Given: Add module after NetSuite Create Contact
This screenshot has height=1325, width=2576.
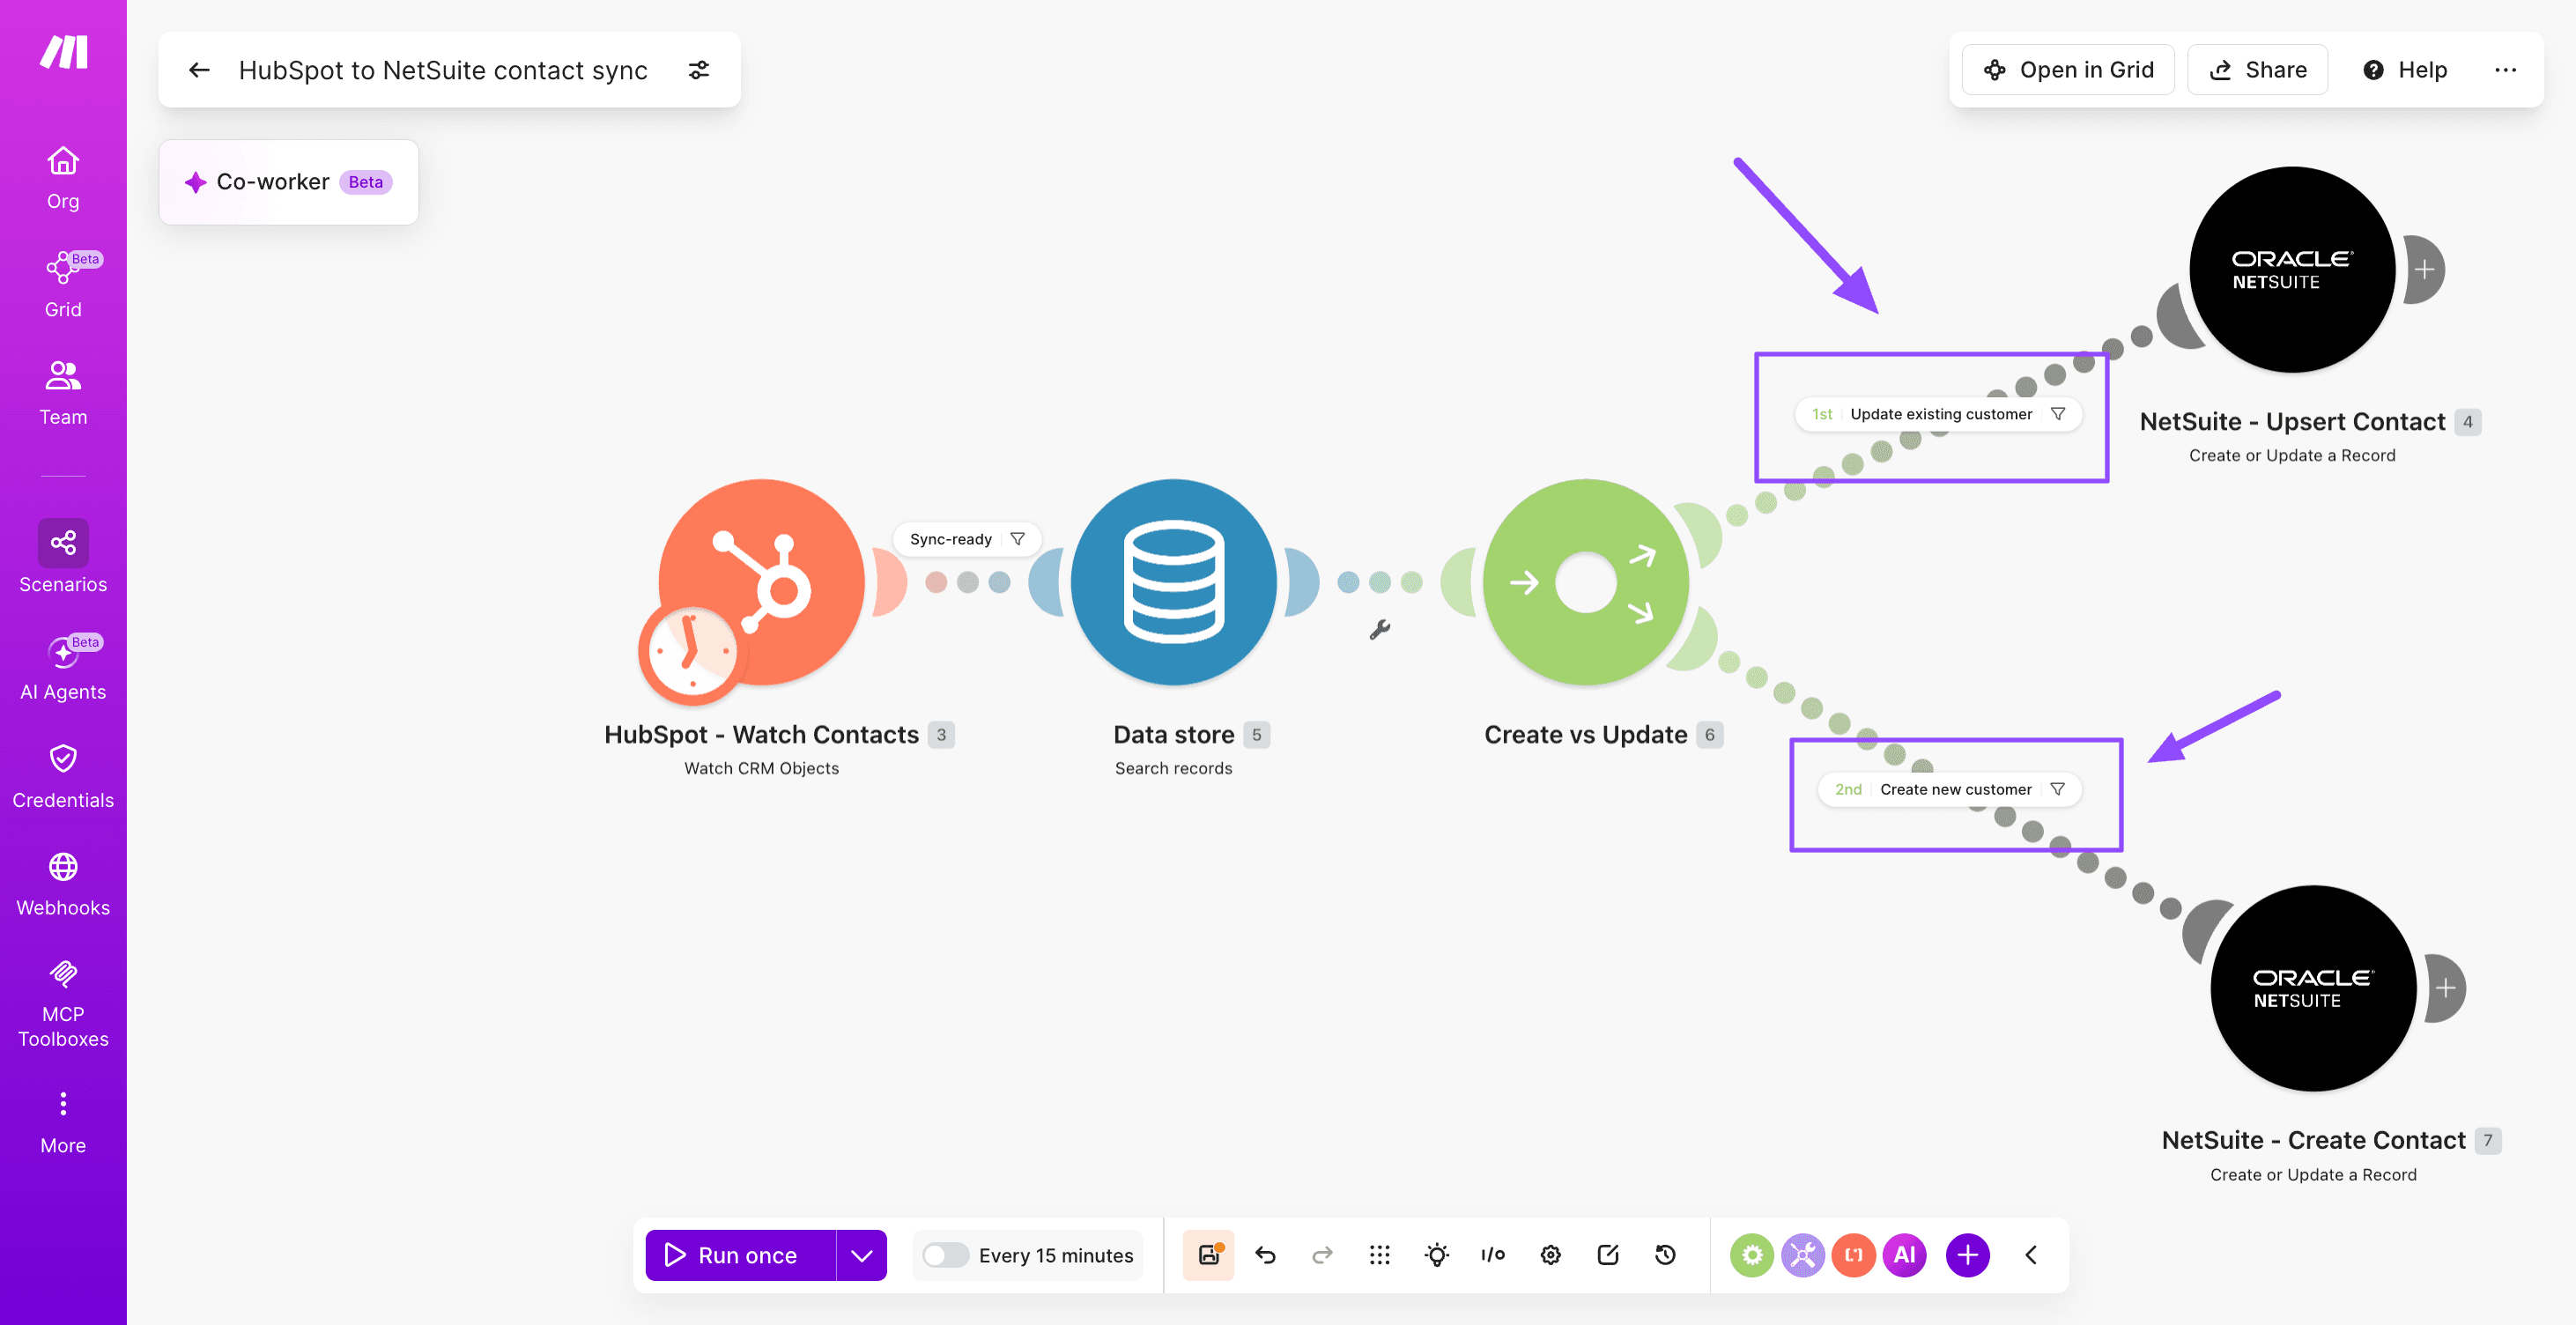Looking at the screenshot, I should point(2446,988).
